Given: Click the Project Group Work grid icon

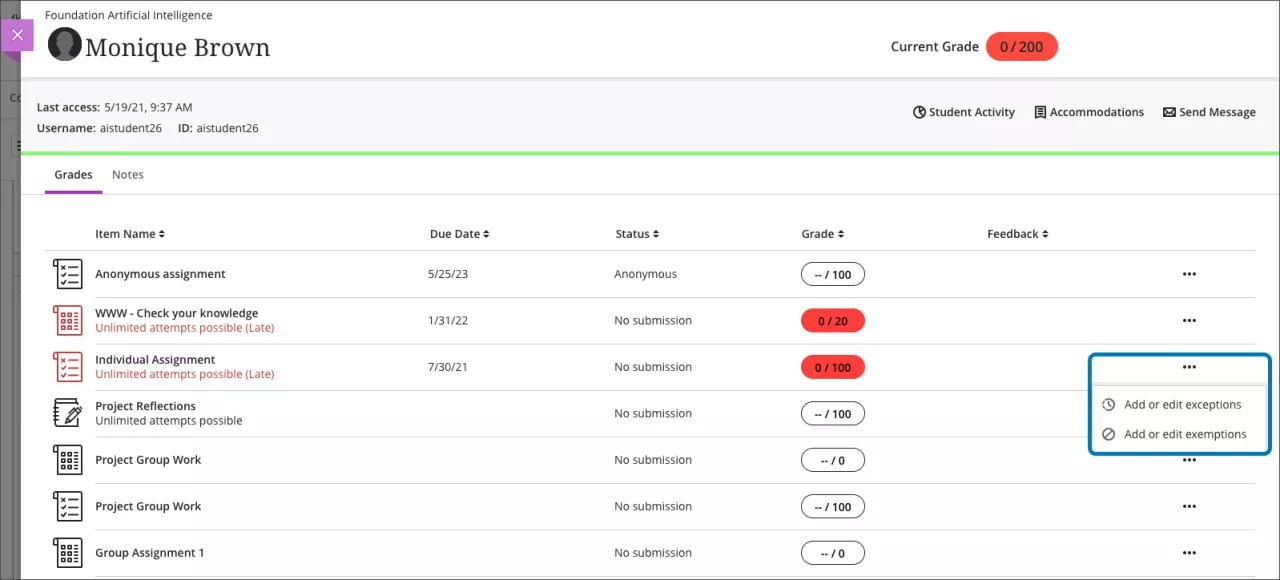Looking at the screenshot, I should click(x=67, y=459).
